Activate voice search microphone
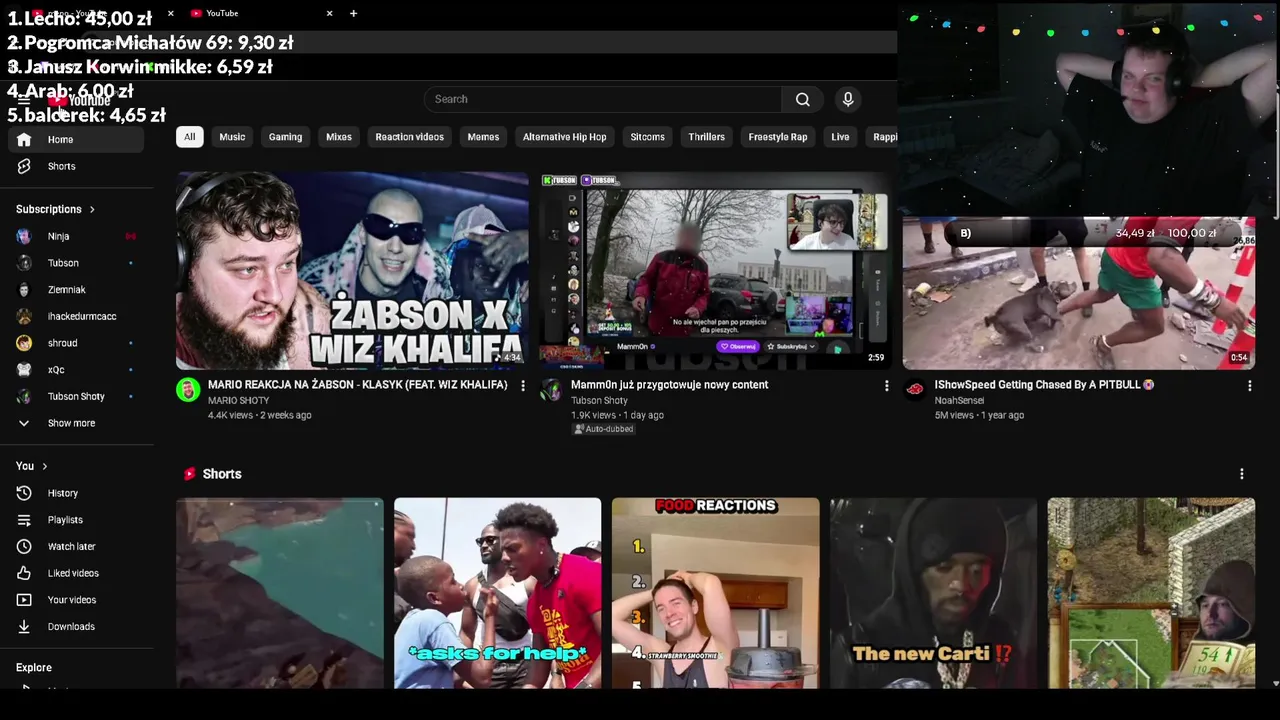The width and height of the screenshot is (1280, 720). pyautogui.click(x=848, y=99)
